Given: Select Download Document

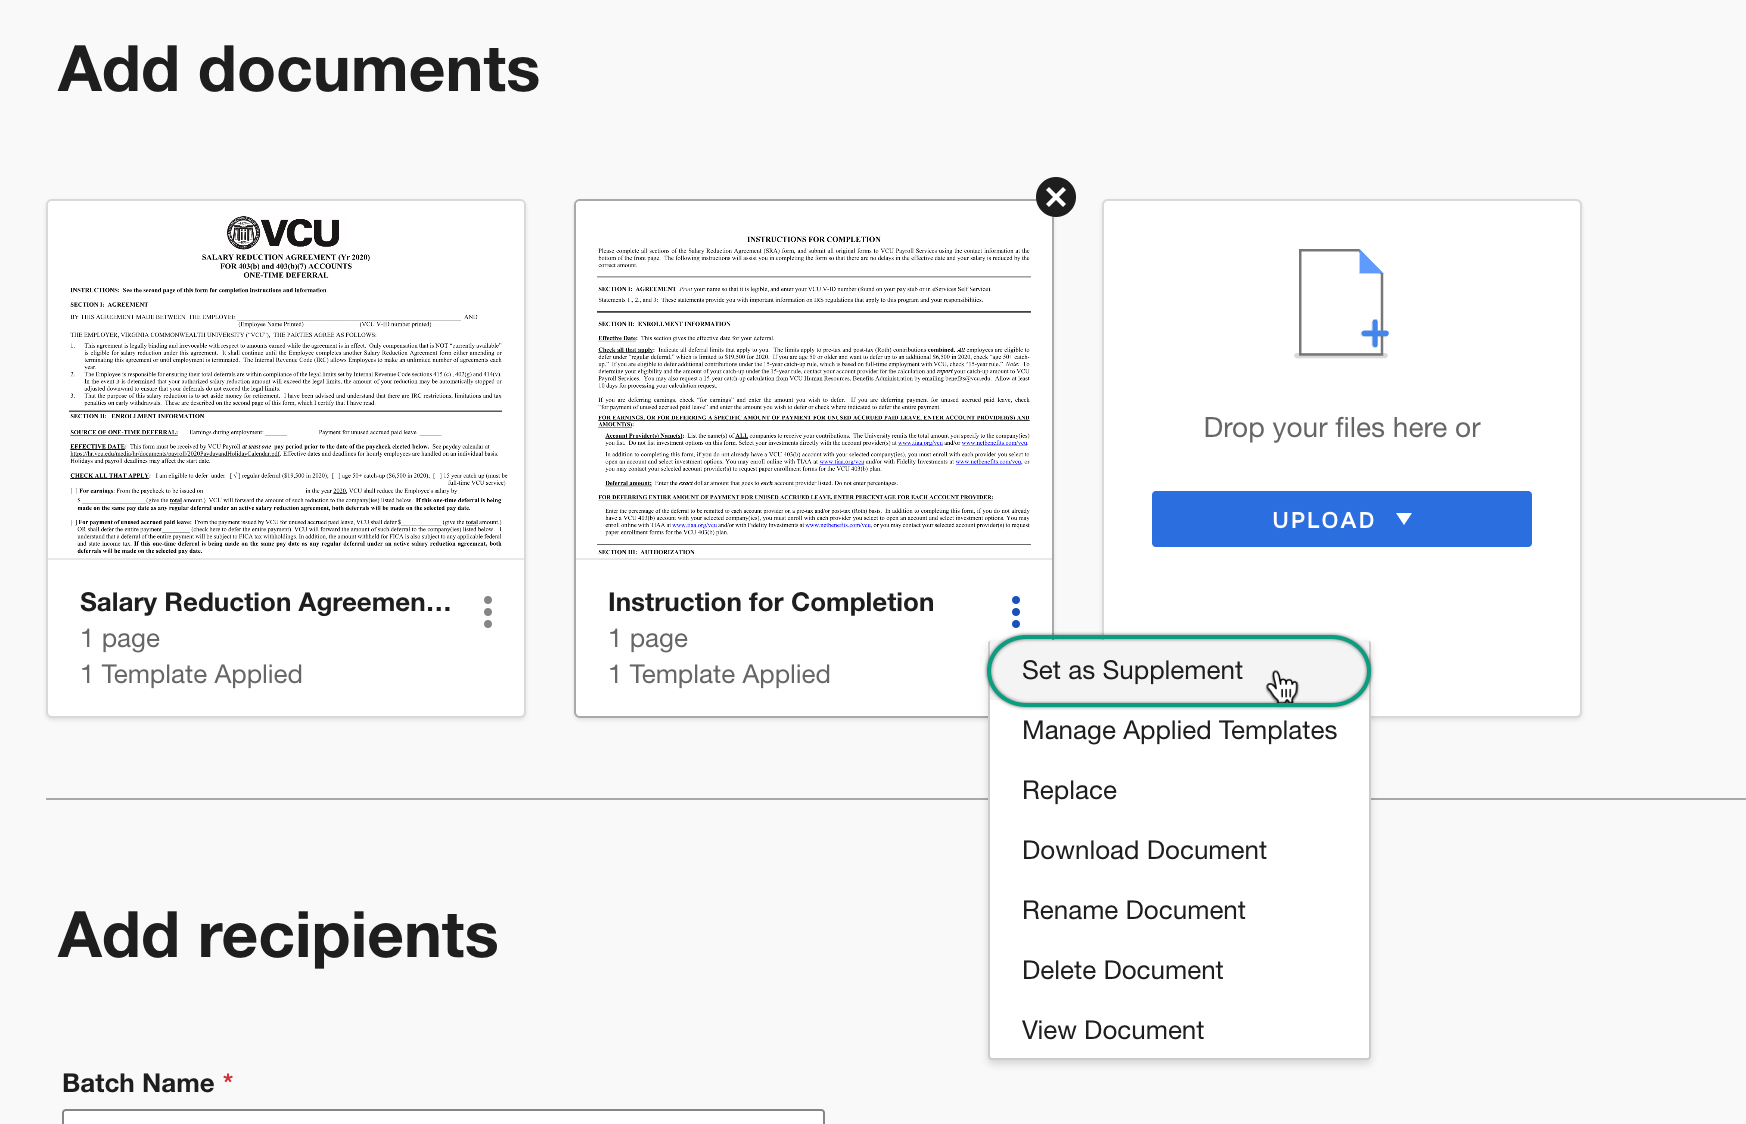Looking at the screenshot, I should tap(1179, 850).
